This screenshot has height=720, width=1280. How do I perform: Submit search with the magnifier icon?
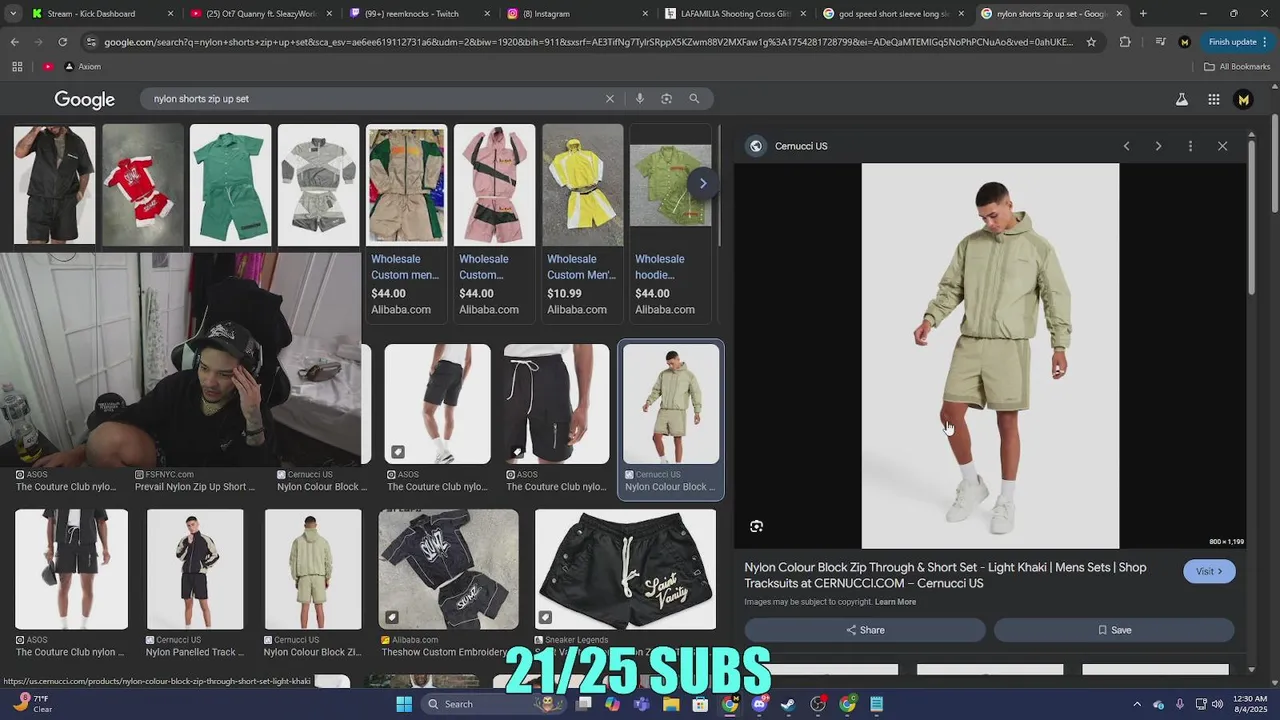point(694,99)
